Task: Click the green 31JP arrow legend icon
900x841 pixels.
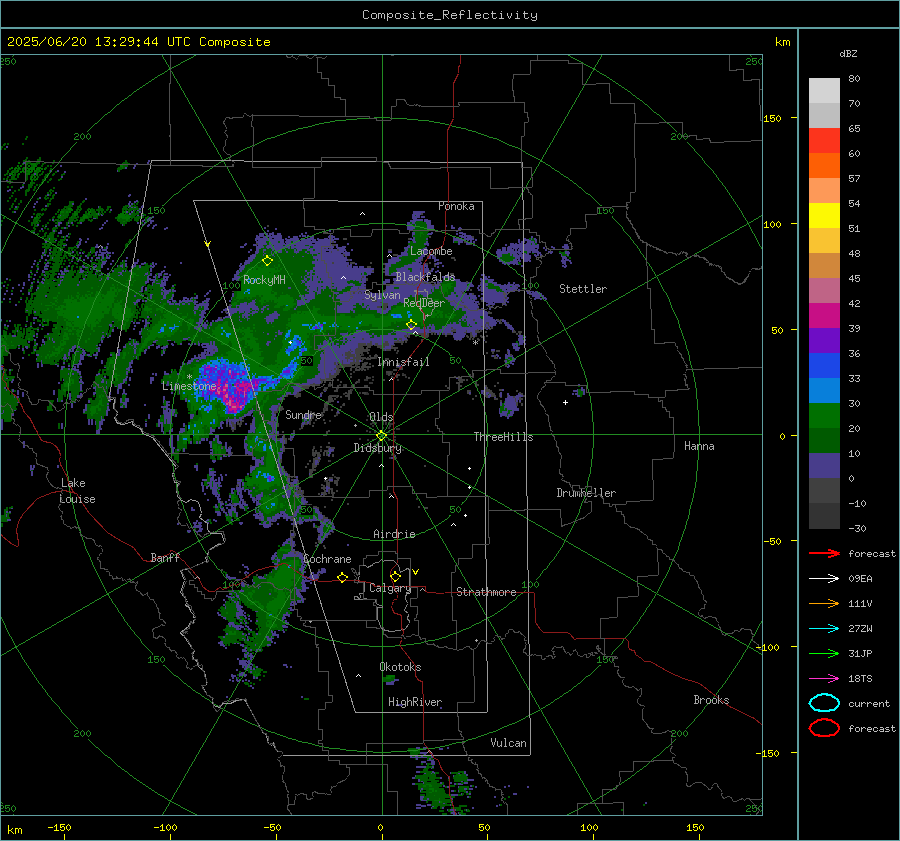Action: click(x=824, y=653)
